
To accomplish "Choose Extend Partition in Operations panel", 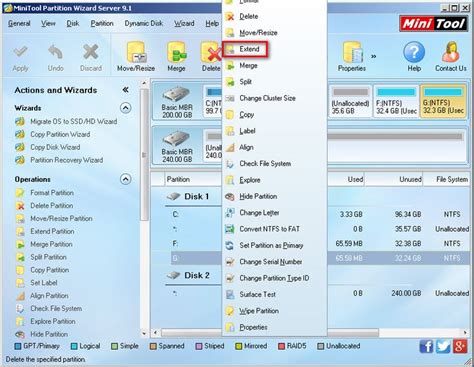I will (45, 231).
